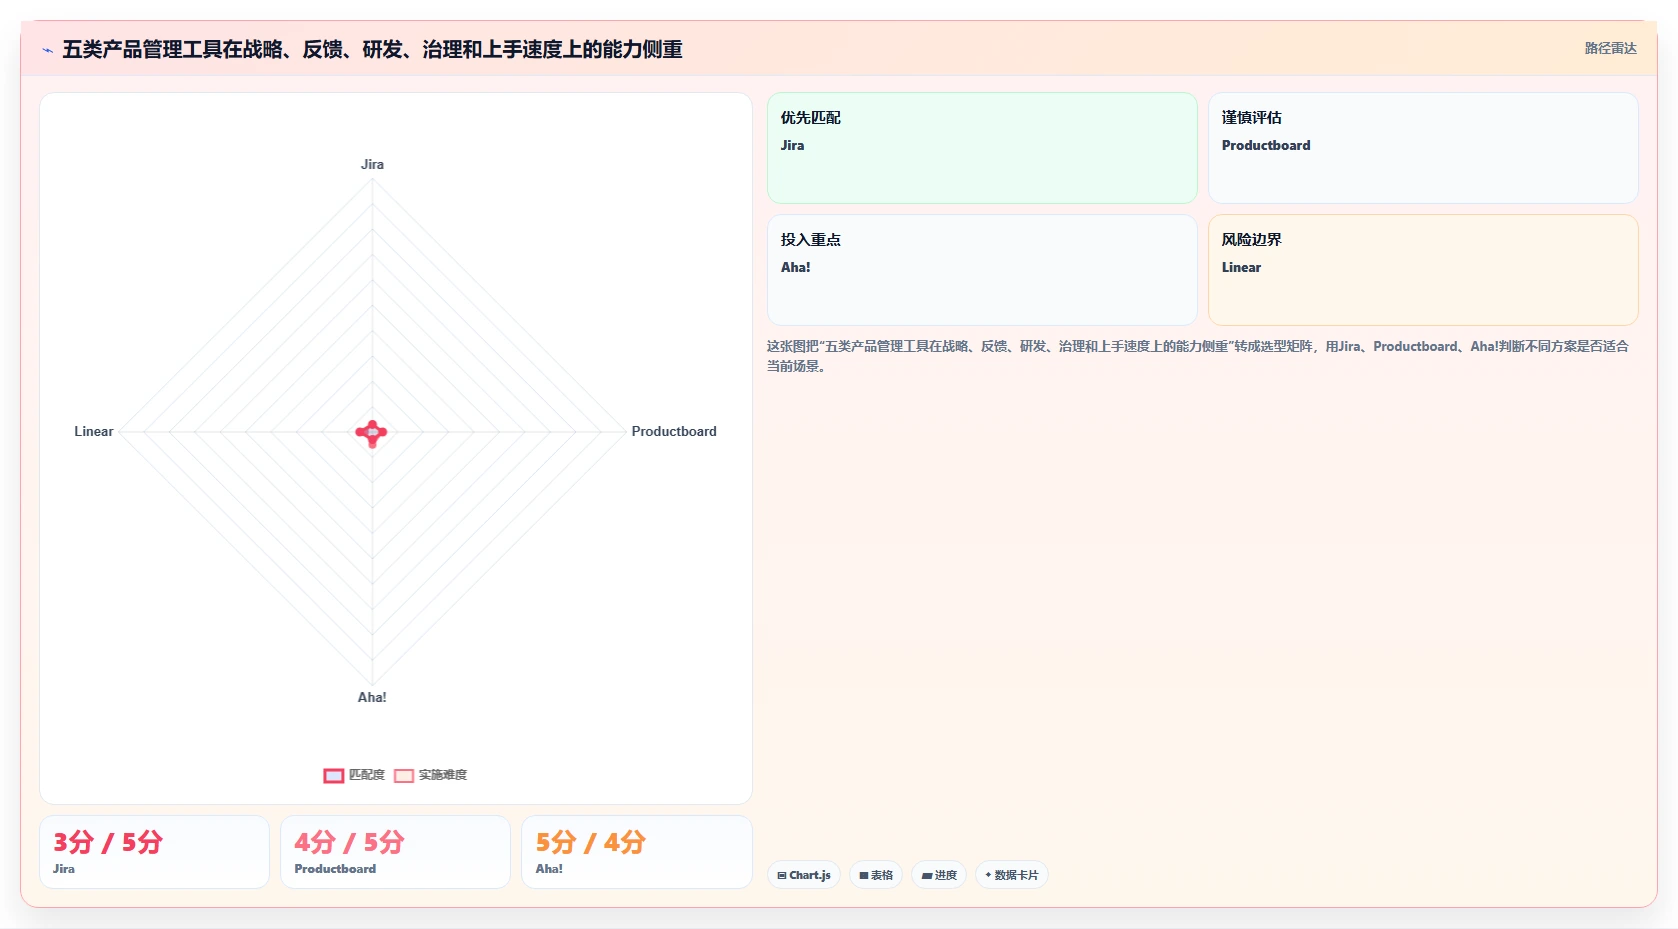Toggle the 实施难度 legend swatch
The width and height of the screenshot is (1678, 929).
404,775
